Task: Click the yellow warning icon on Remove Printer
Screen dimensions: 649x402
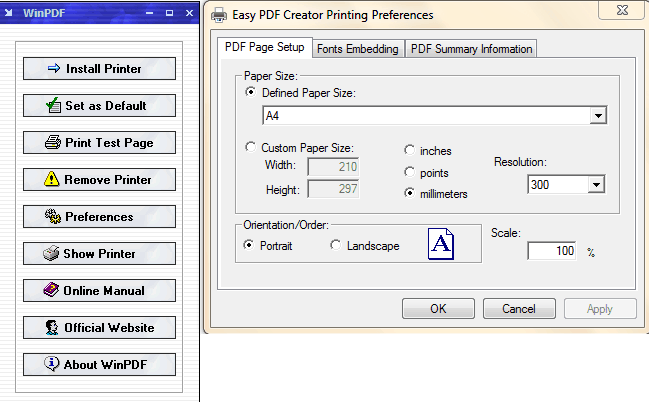Action: [51, 179]
